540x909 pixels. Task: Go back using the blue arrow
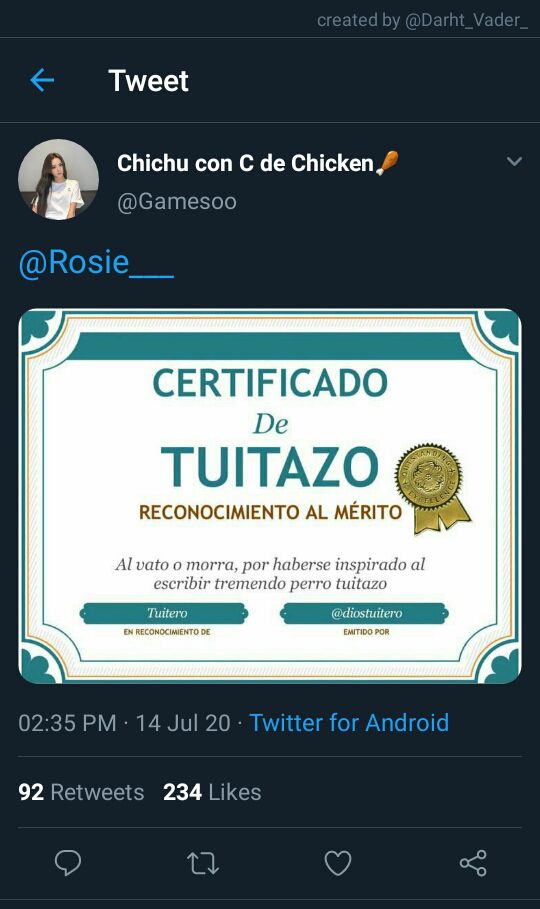click(x=42, y=80)
